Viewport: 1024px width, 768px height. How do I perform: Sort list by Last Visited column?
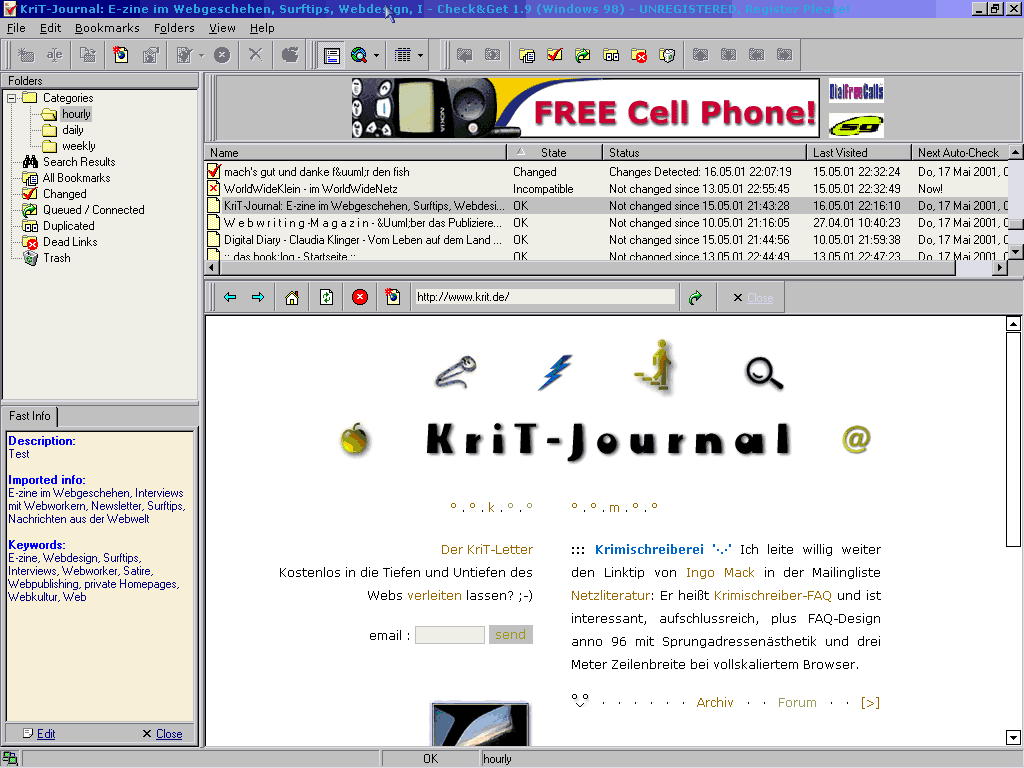(x=859, y=153)
